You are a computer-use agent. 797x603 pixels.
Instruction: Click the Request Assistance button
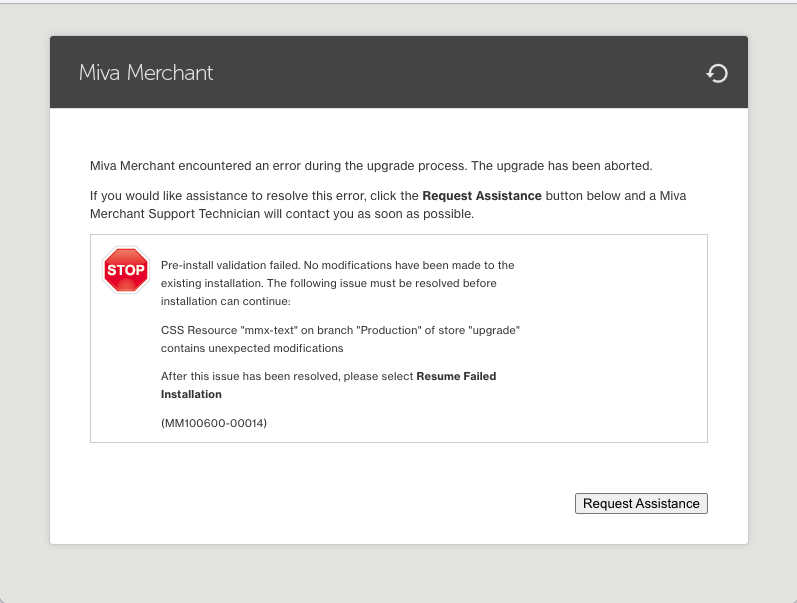(x=641, y=503)
